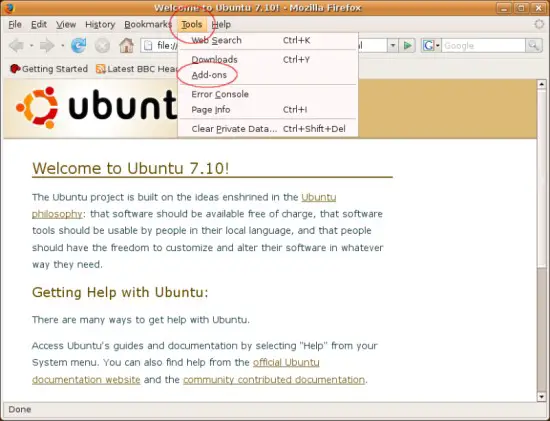Open the Bookmarks menu
The image size is (550, 421).
tap(148, 24)
